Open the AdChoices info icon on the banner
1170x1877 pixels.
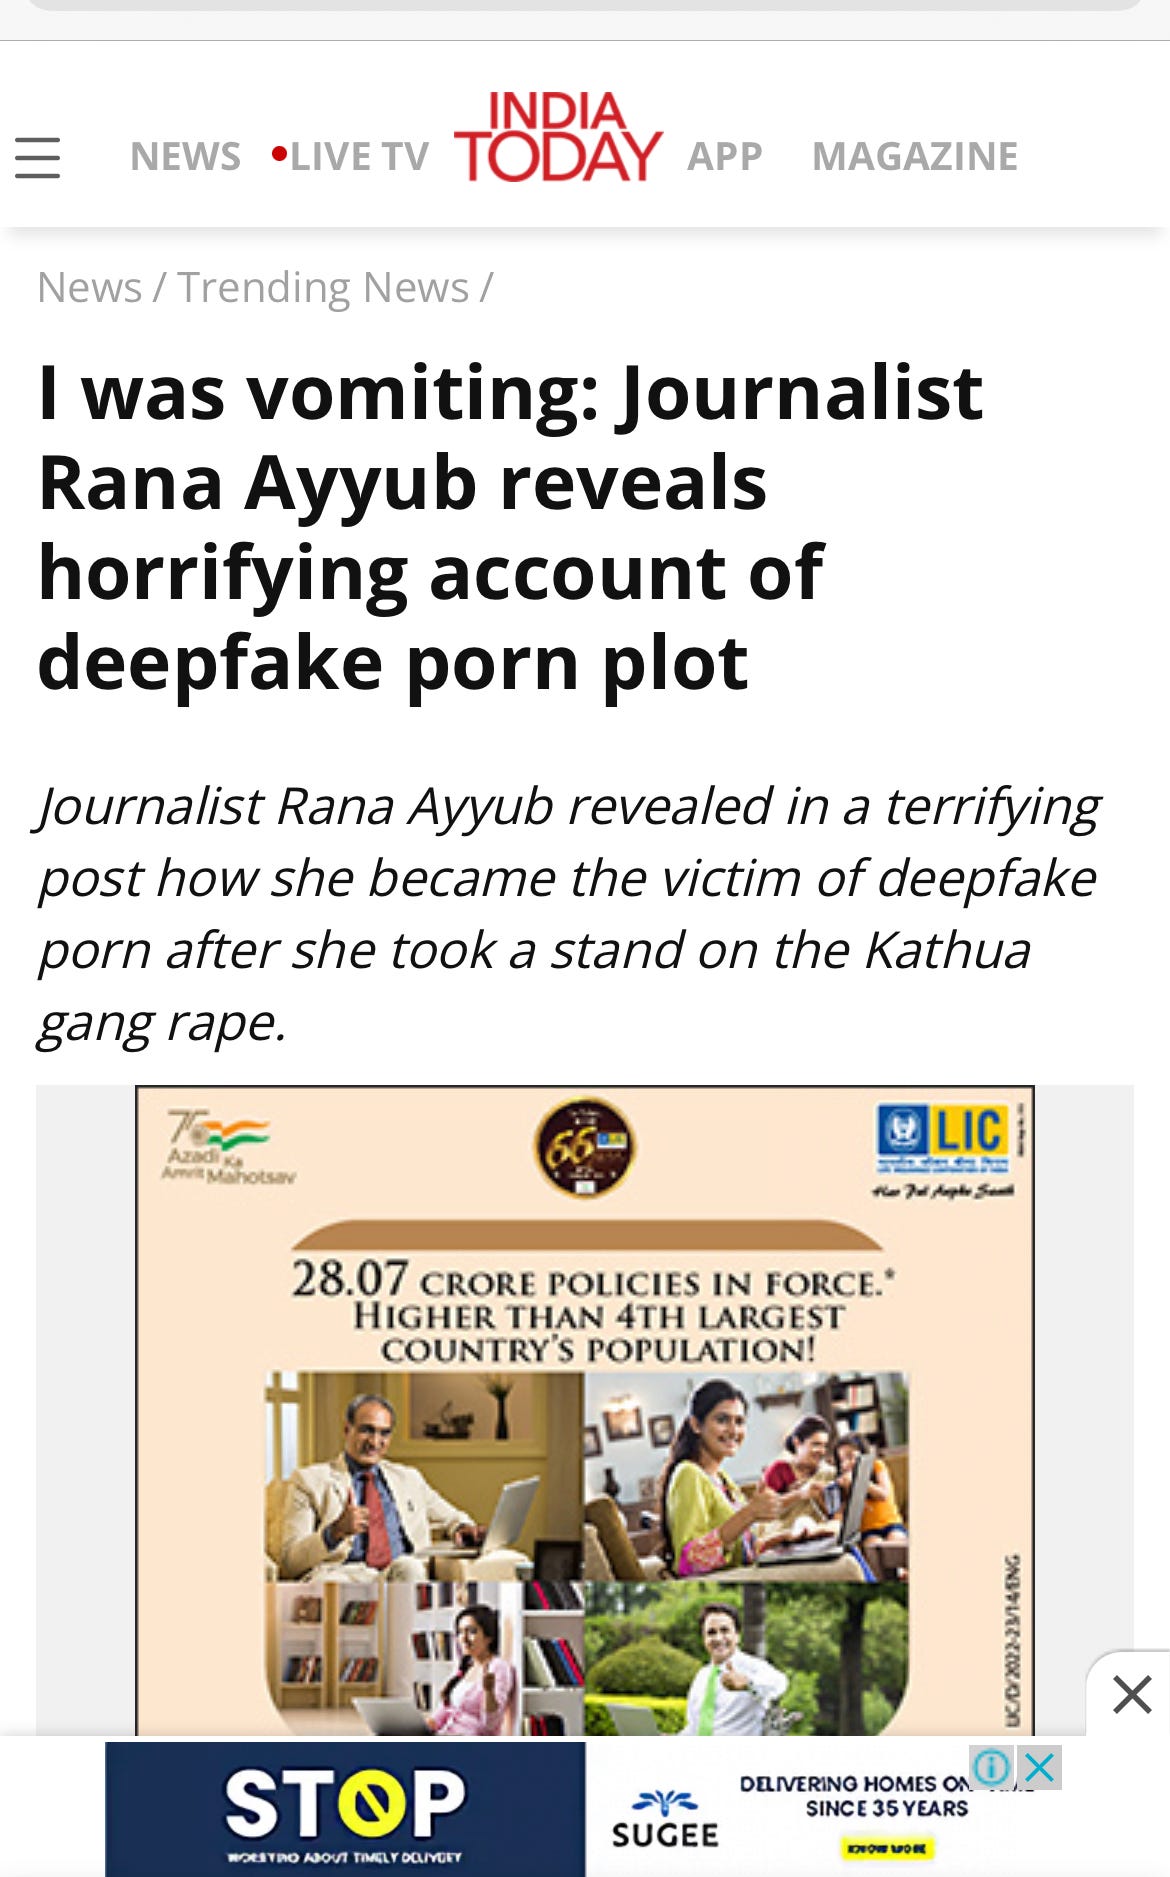click(x=992, y=1768)
